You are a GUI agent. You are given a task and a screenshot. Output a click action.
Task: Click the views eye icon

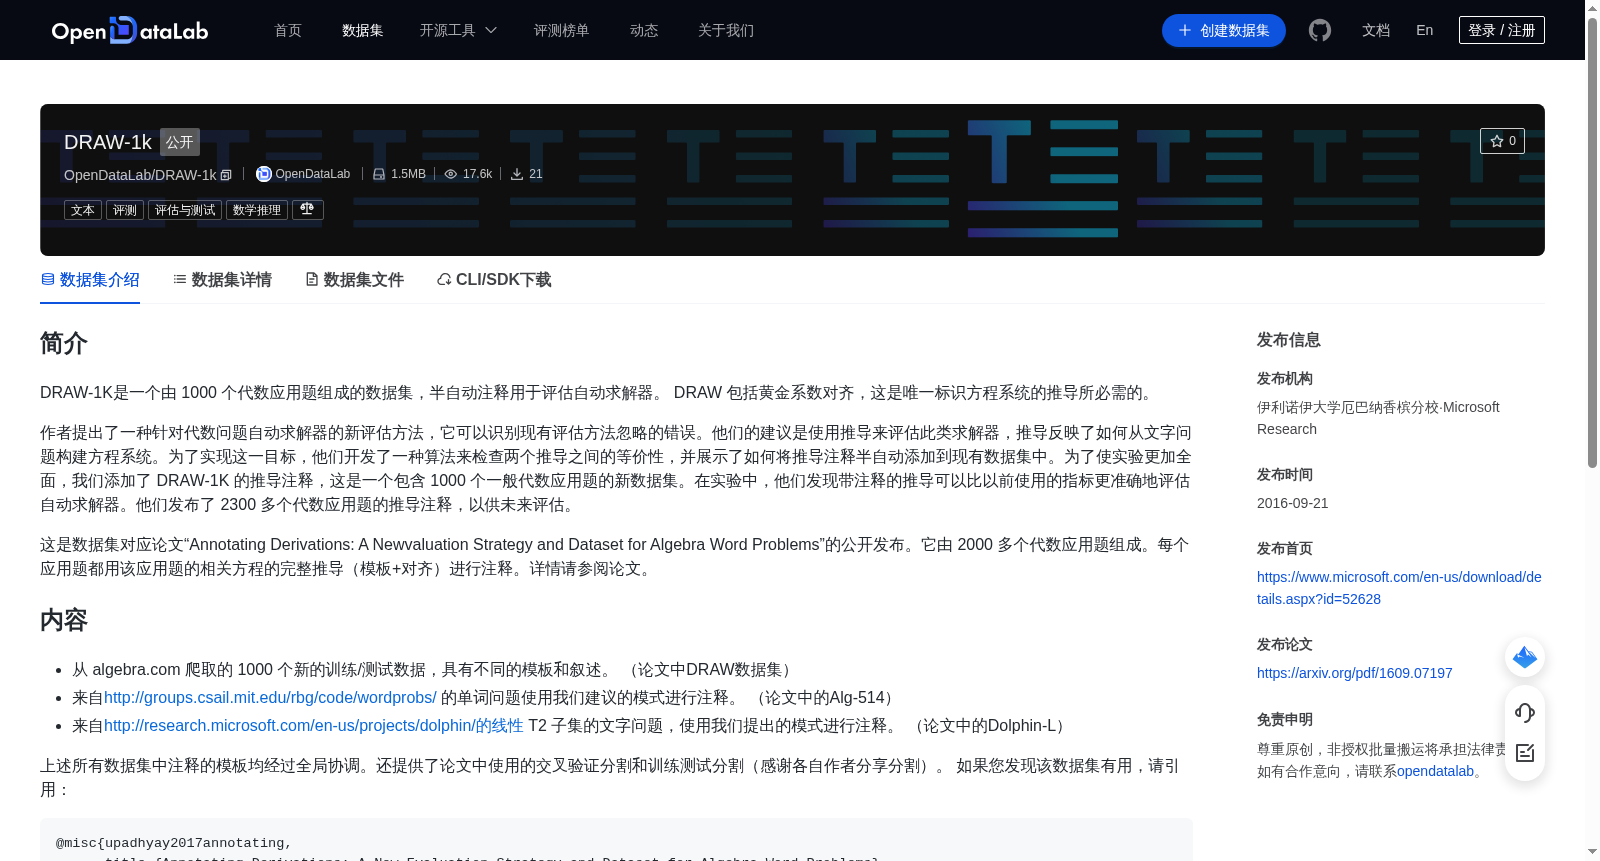pos(451,174)
